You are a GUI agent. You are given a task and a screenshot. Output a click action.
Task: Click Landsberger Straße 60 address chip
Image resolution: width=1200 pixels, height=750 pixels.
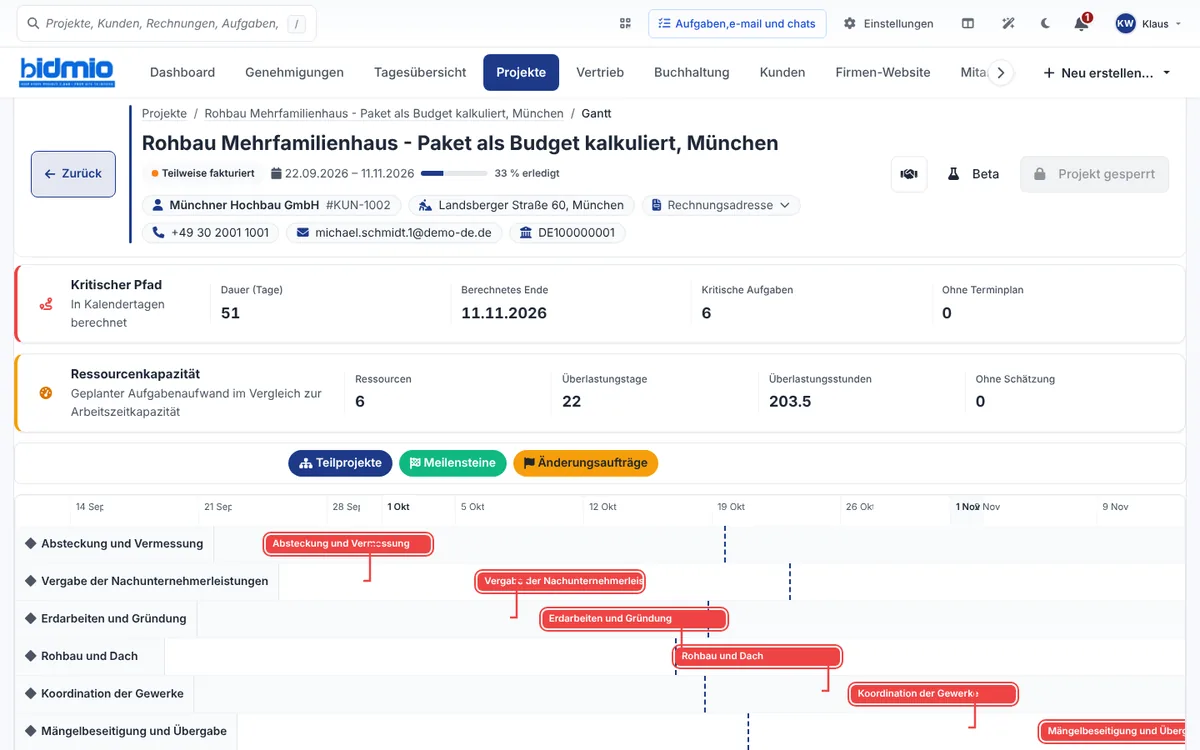[x=521, y=205]
